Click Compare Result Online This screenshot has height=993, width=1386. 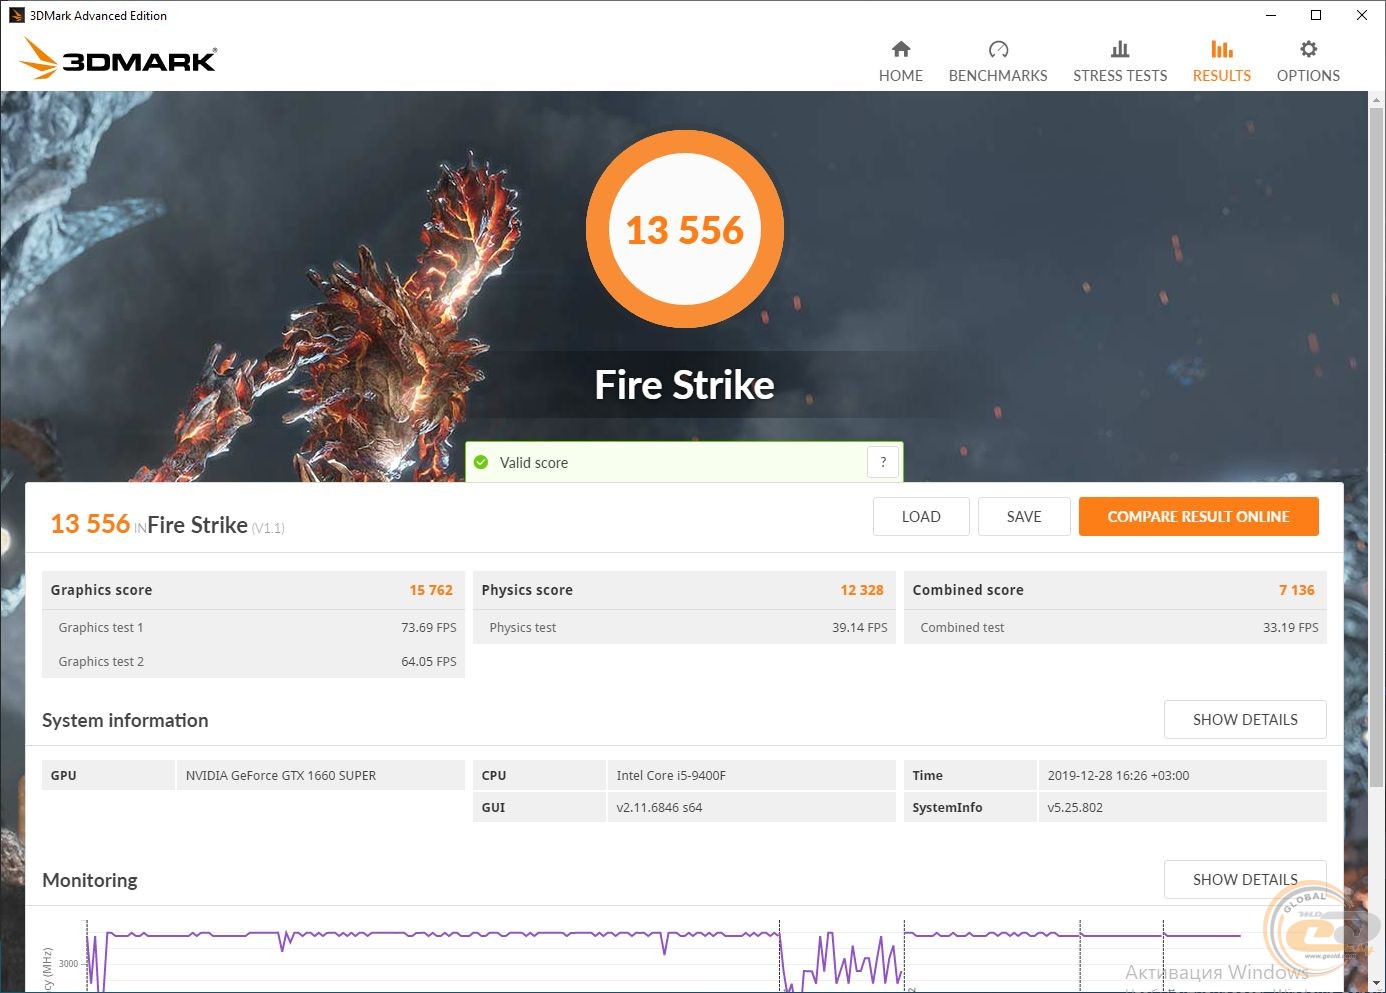1198,517
